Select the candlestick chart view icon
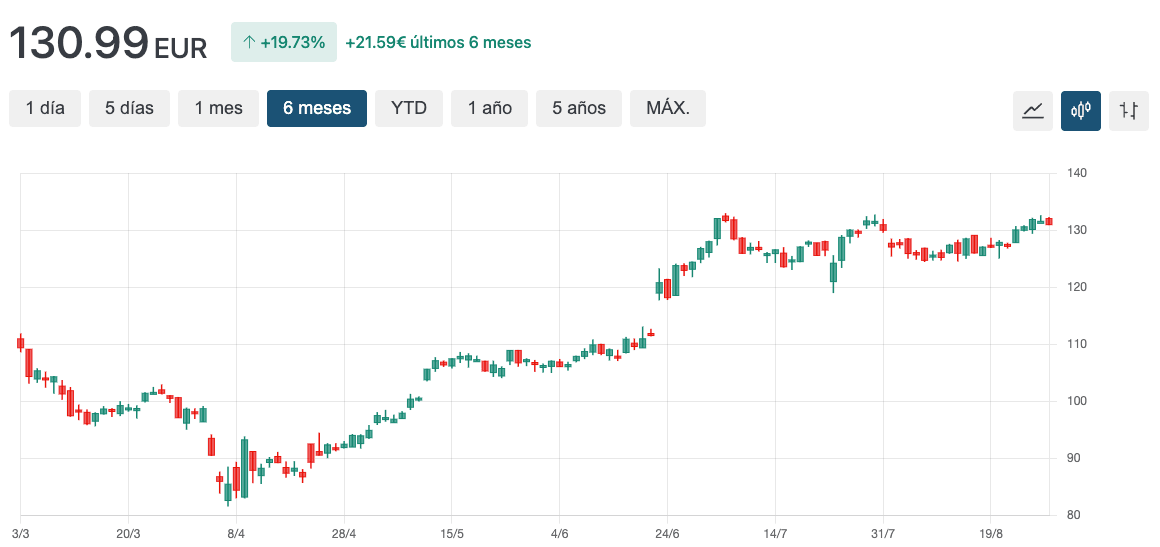The width and height of the screenshot is (1160, 547). [1081, 110]
